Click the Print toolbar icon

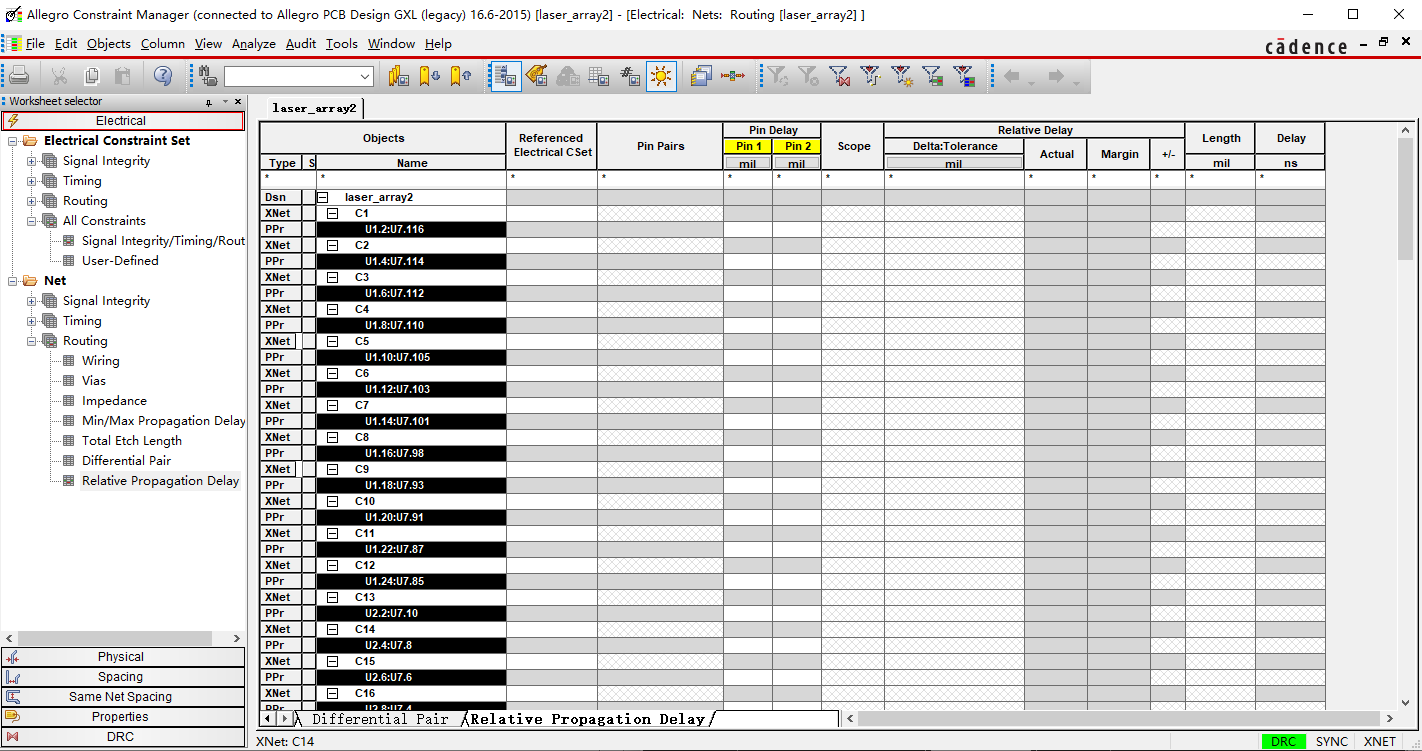pyautogui.click(x=19, y=76)
